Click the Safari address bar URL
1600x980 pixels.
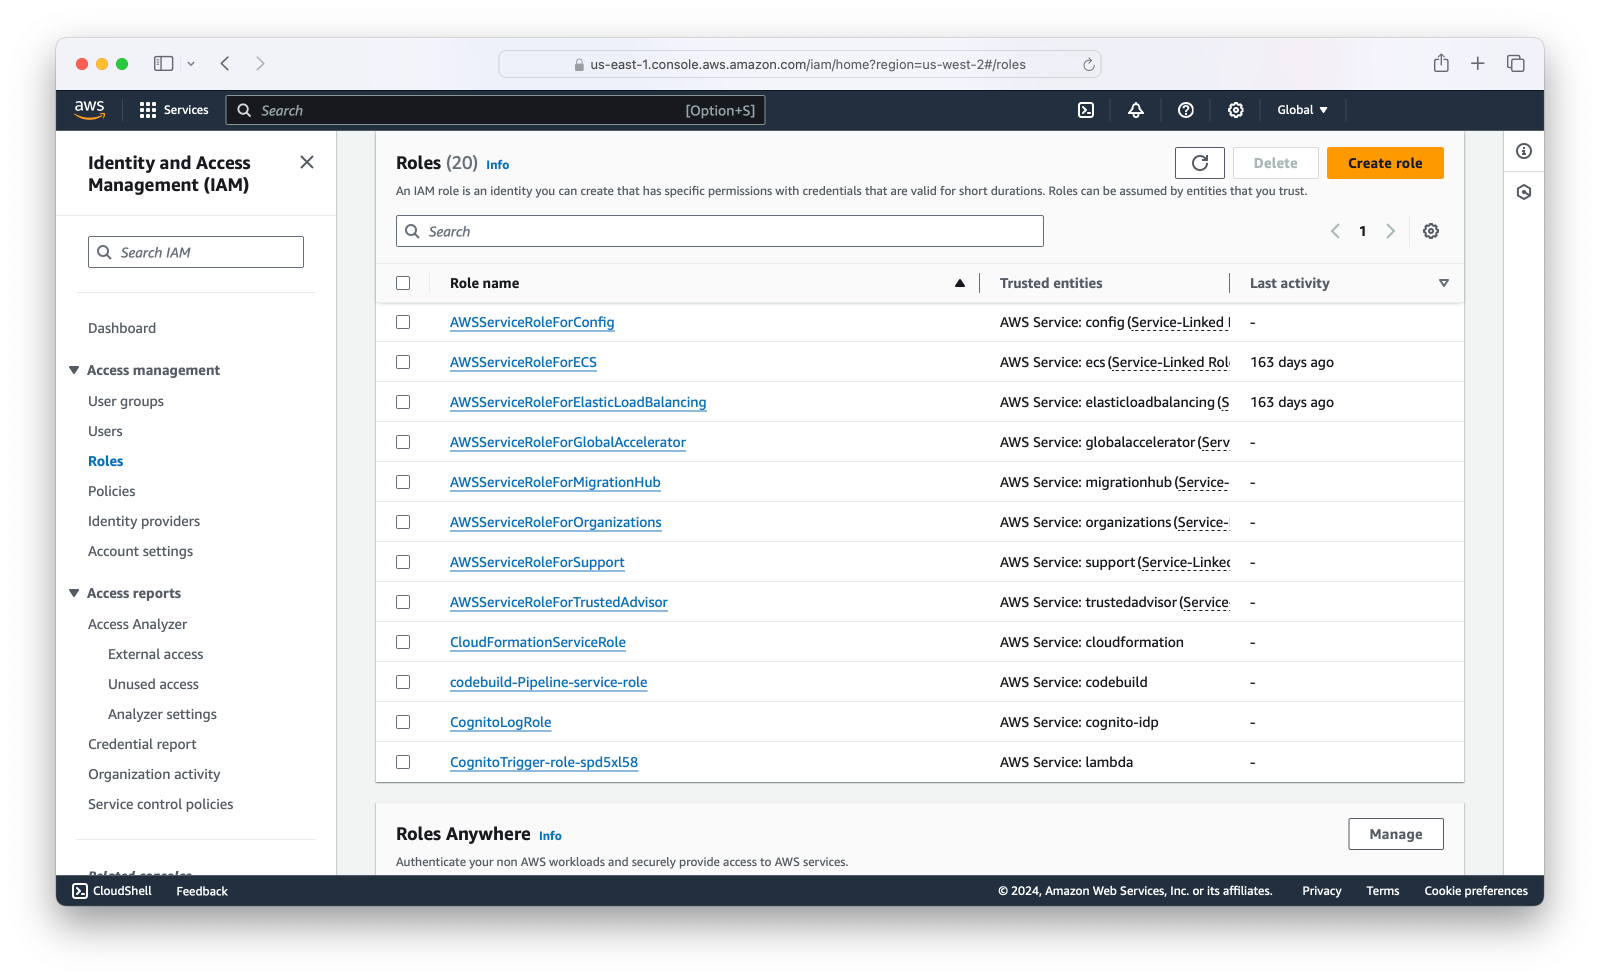(x=808, y=64)
